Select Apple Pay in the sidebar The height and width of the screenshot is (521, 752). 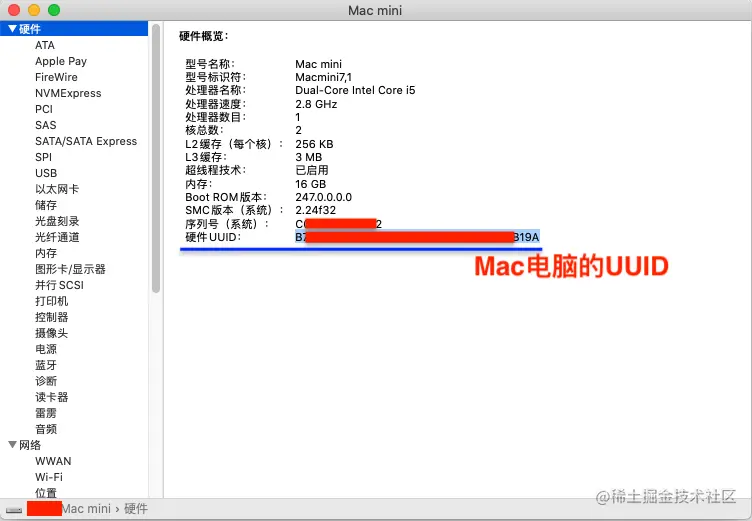tap(61, 61)
